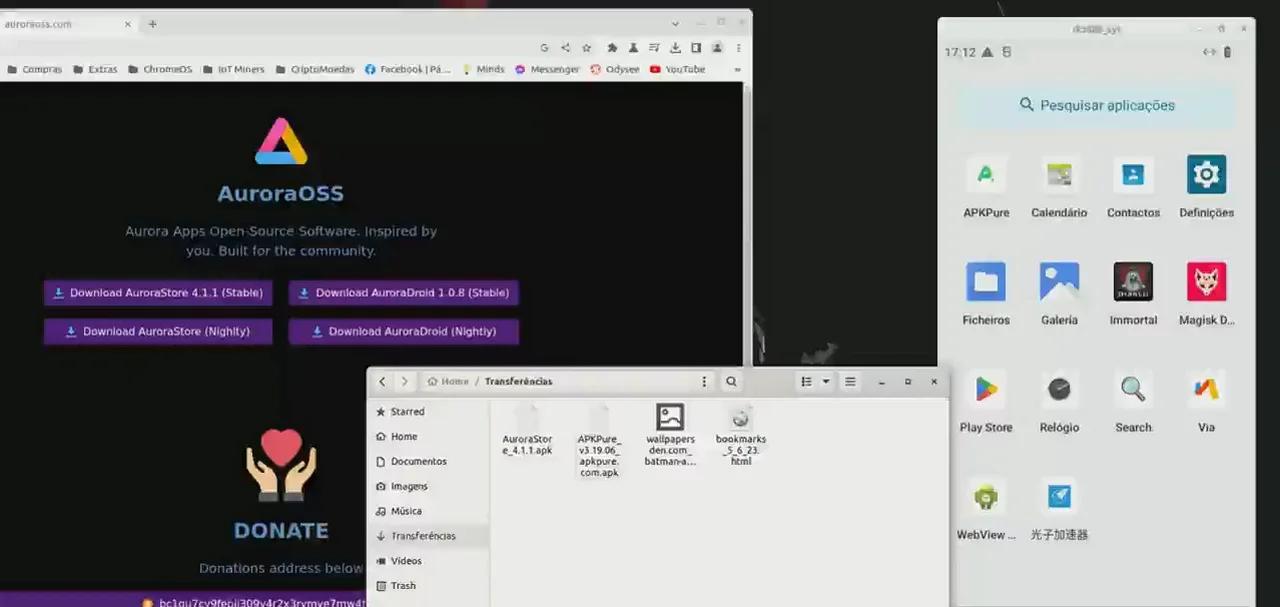This screenshot has height=607, width=1280.
Task: Launch Magisk Delta app
Action: [x=1206, y=282]
